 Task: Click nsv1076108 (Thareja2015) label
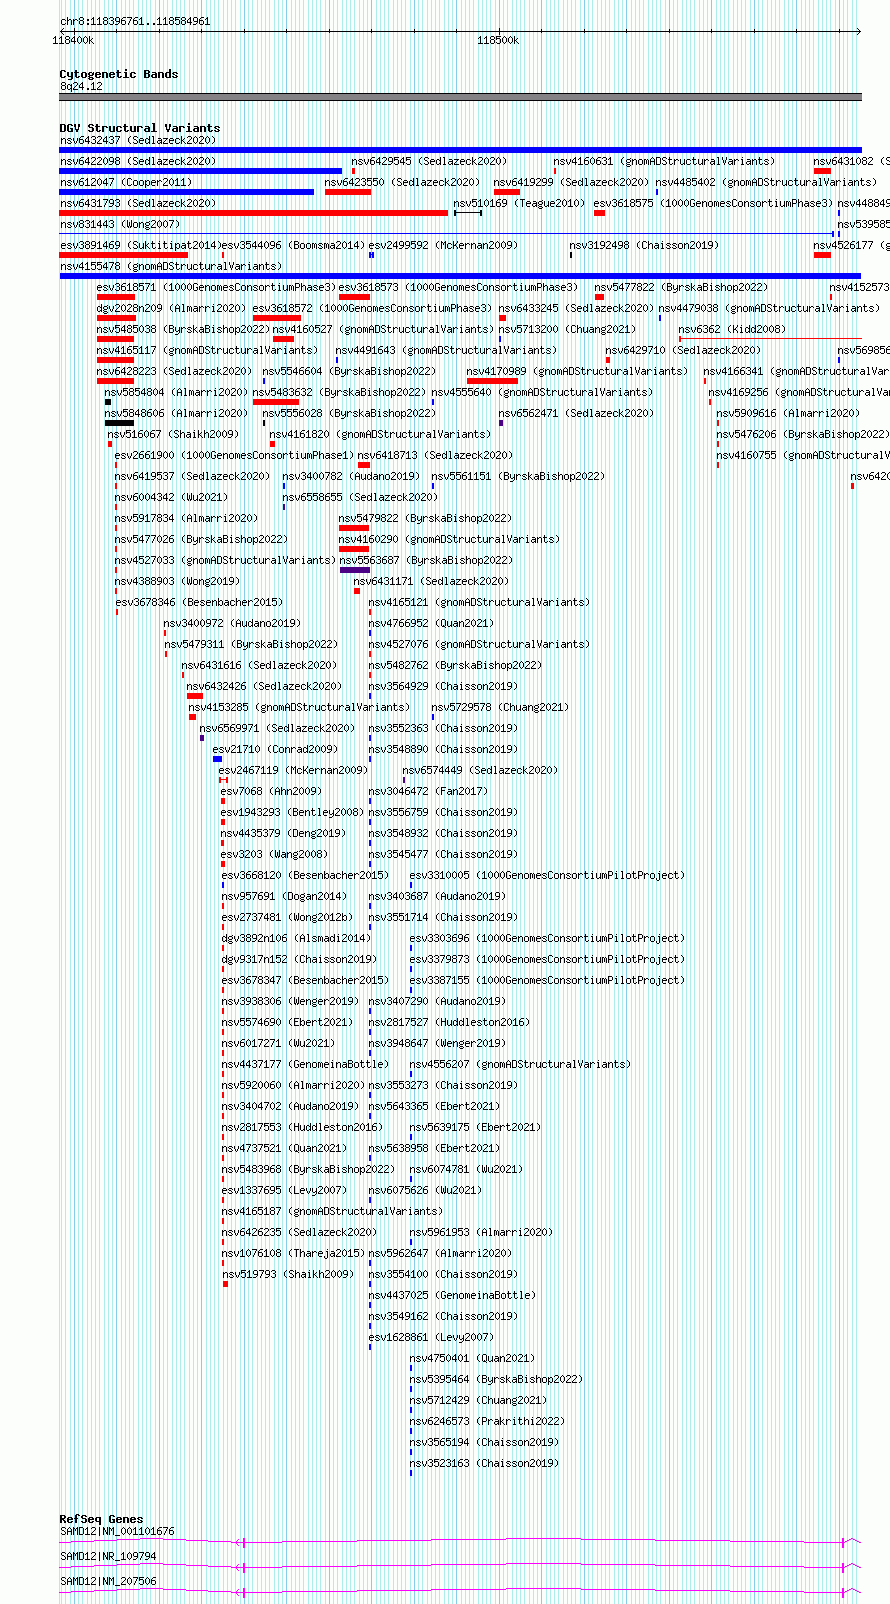[293, 1254]
